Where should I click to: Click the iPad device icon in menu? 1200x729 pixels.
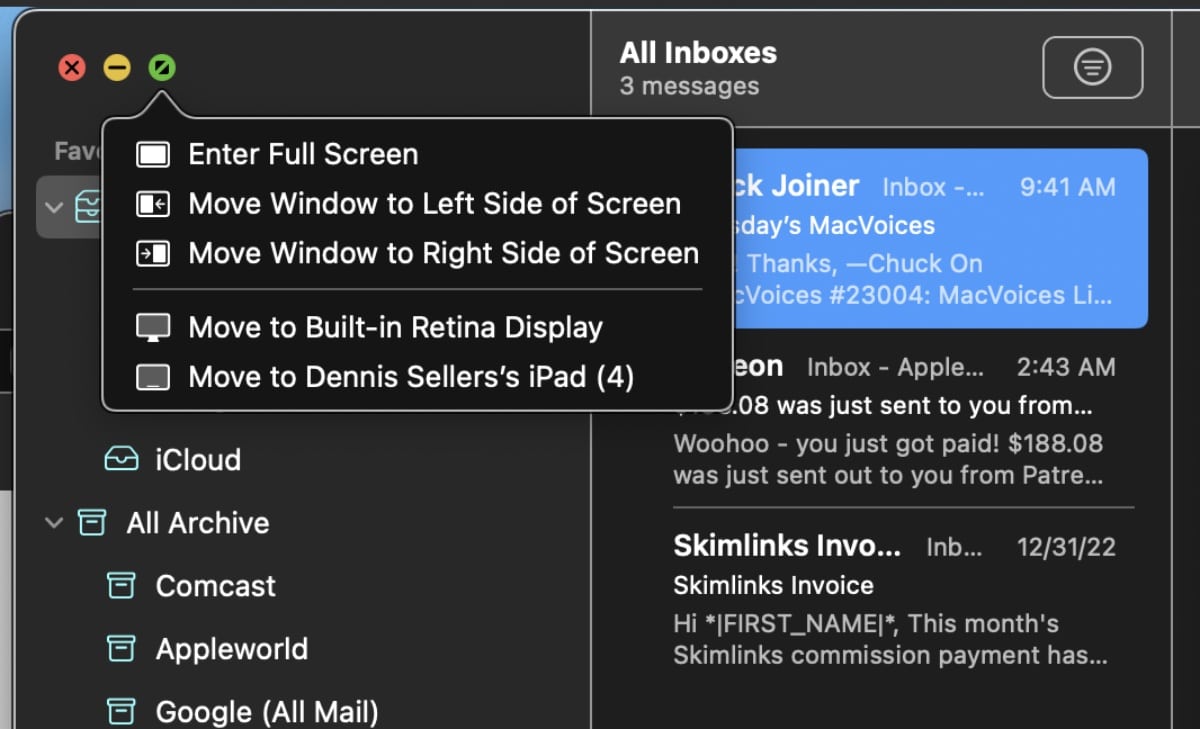[x=154, y=377]
